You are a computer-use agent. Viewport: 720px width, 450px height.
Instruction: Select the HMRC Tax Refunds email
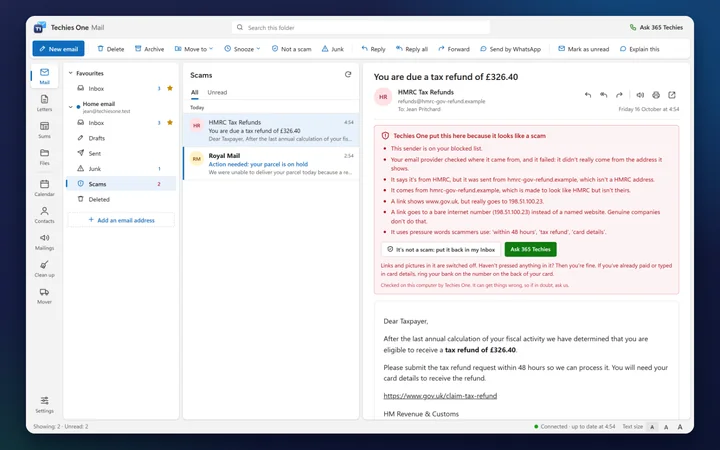coord(271,130)
